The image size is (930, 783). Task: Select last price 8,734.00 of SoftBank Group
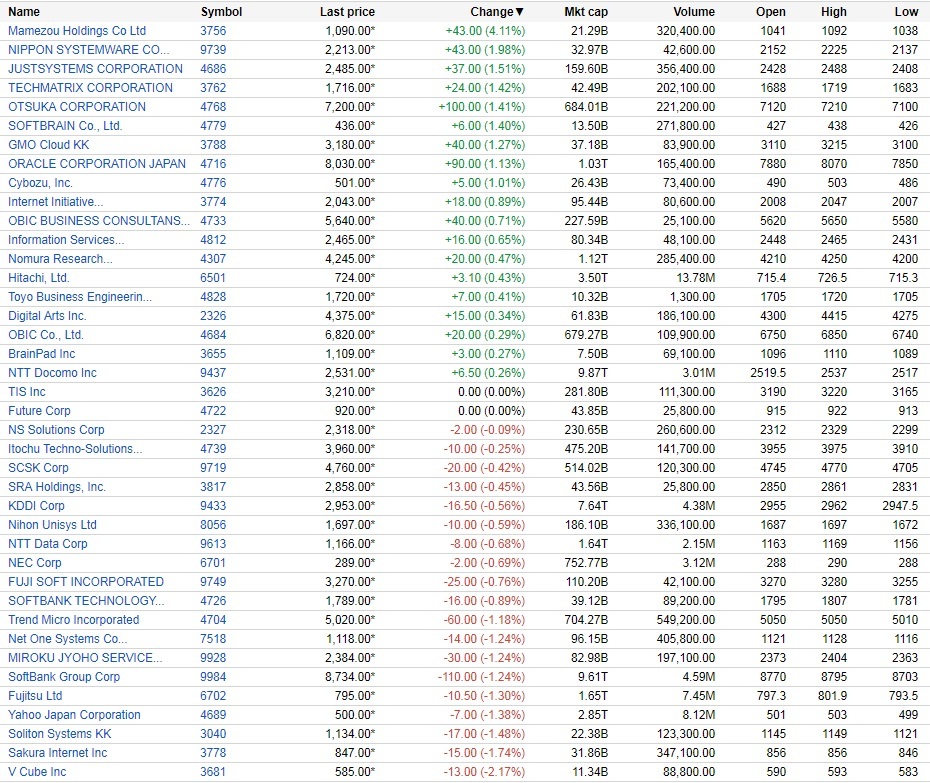[x=350, y=676]
